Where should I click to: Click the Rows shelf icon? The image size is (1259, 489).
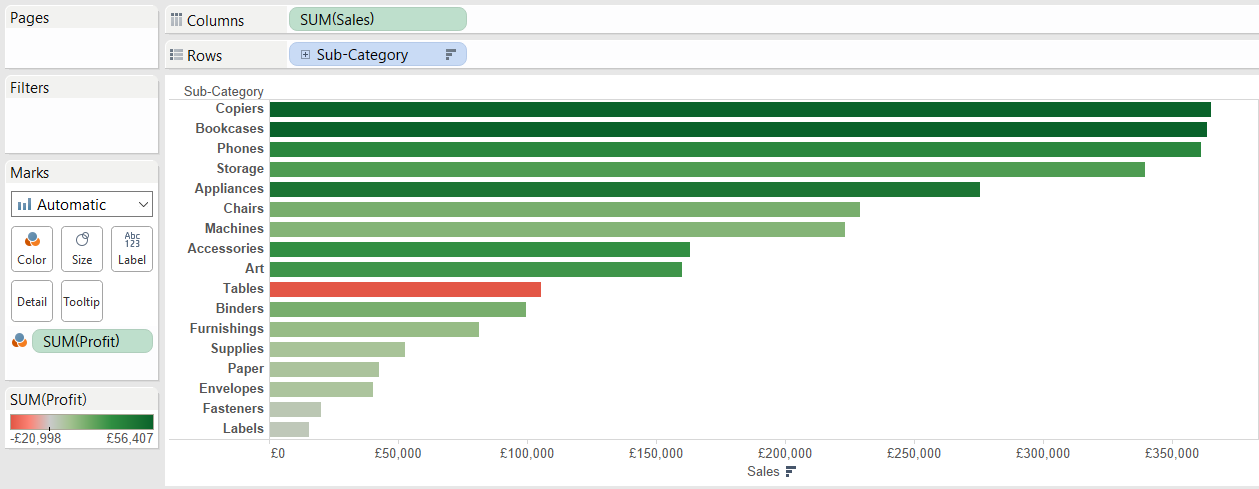177,56
